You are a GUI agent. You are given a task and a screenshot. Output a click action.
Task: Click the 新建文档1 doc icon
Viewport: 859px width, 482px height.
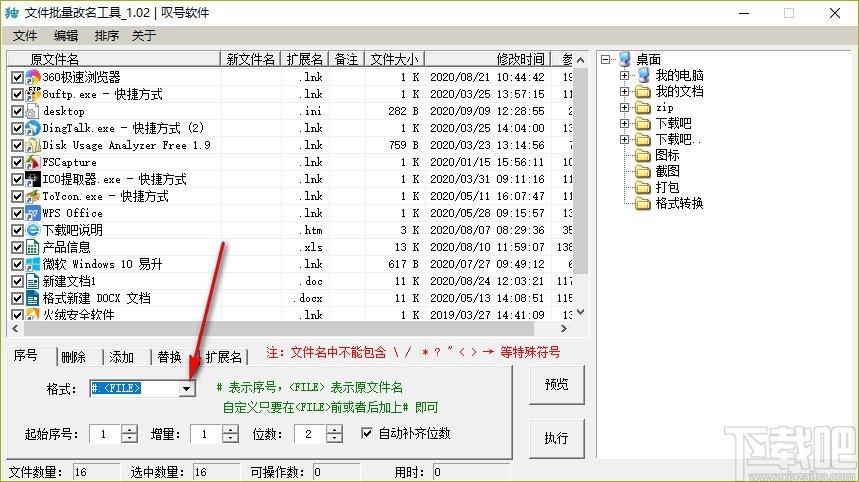(33, 281)
